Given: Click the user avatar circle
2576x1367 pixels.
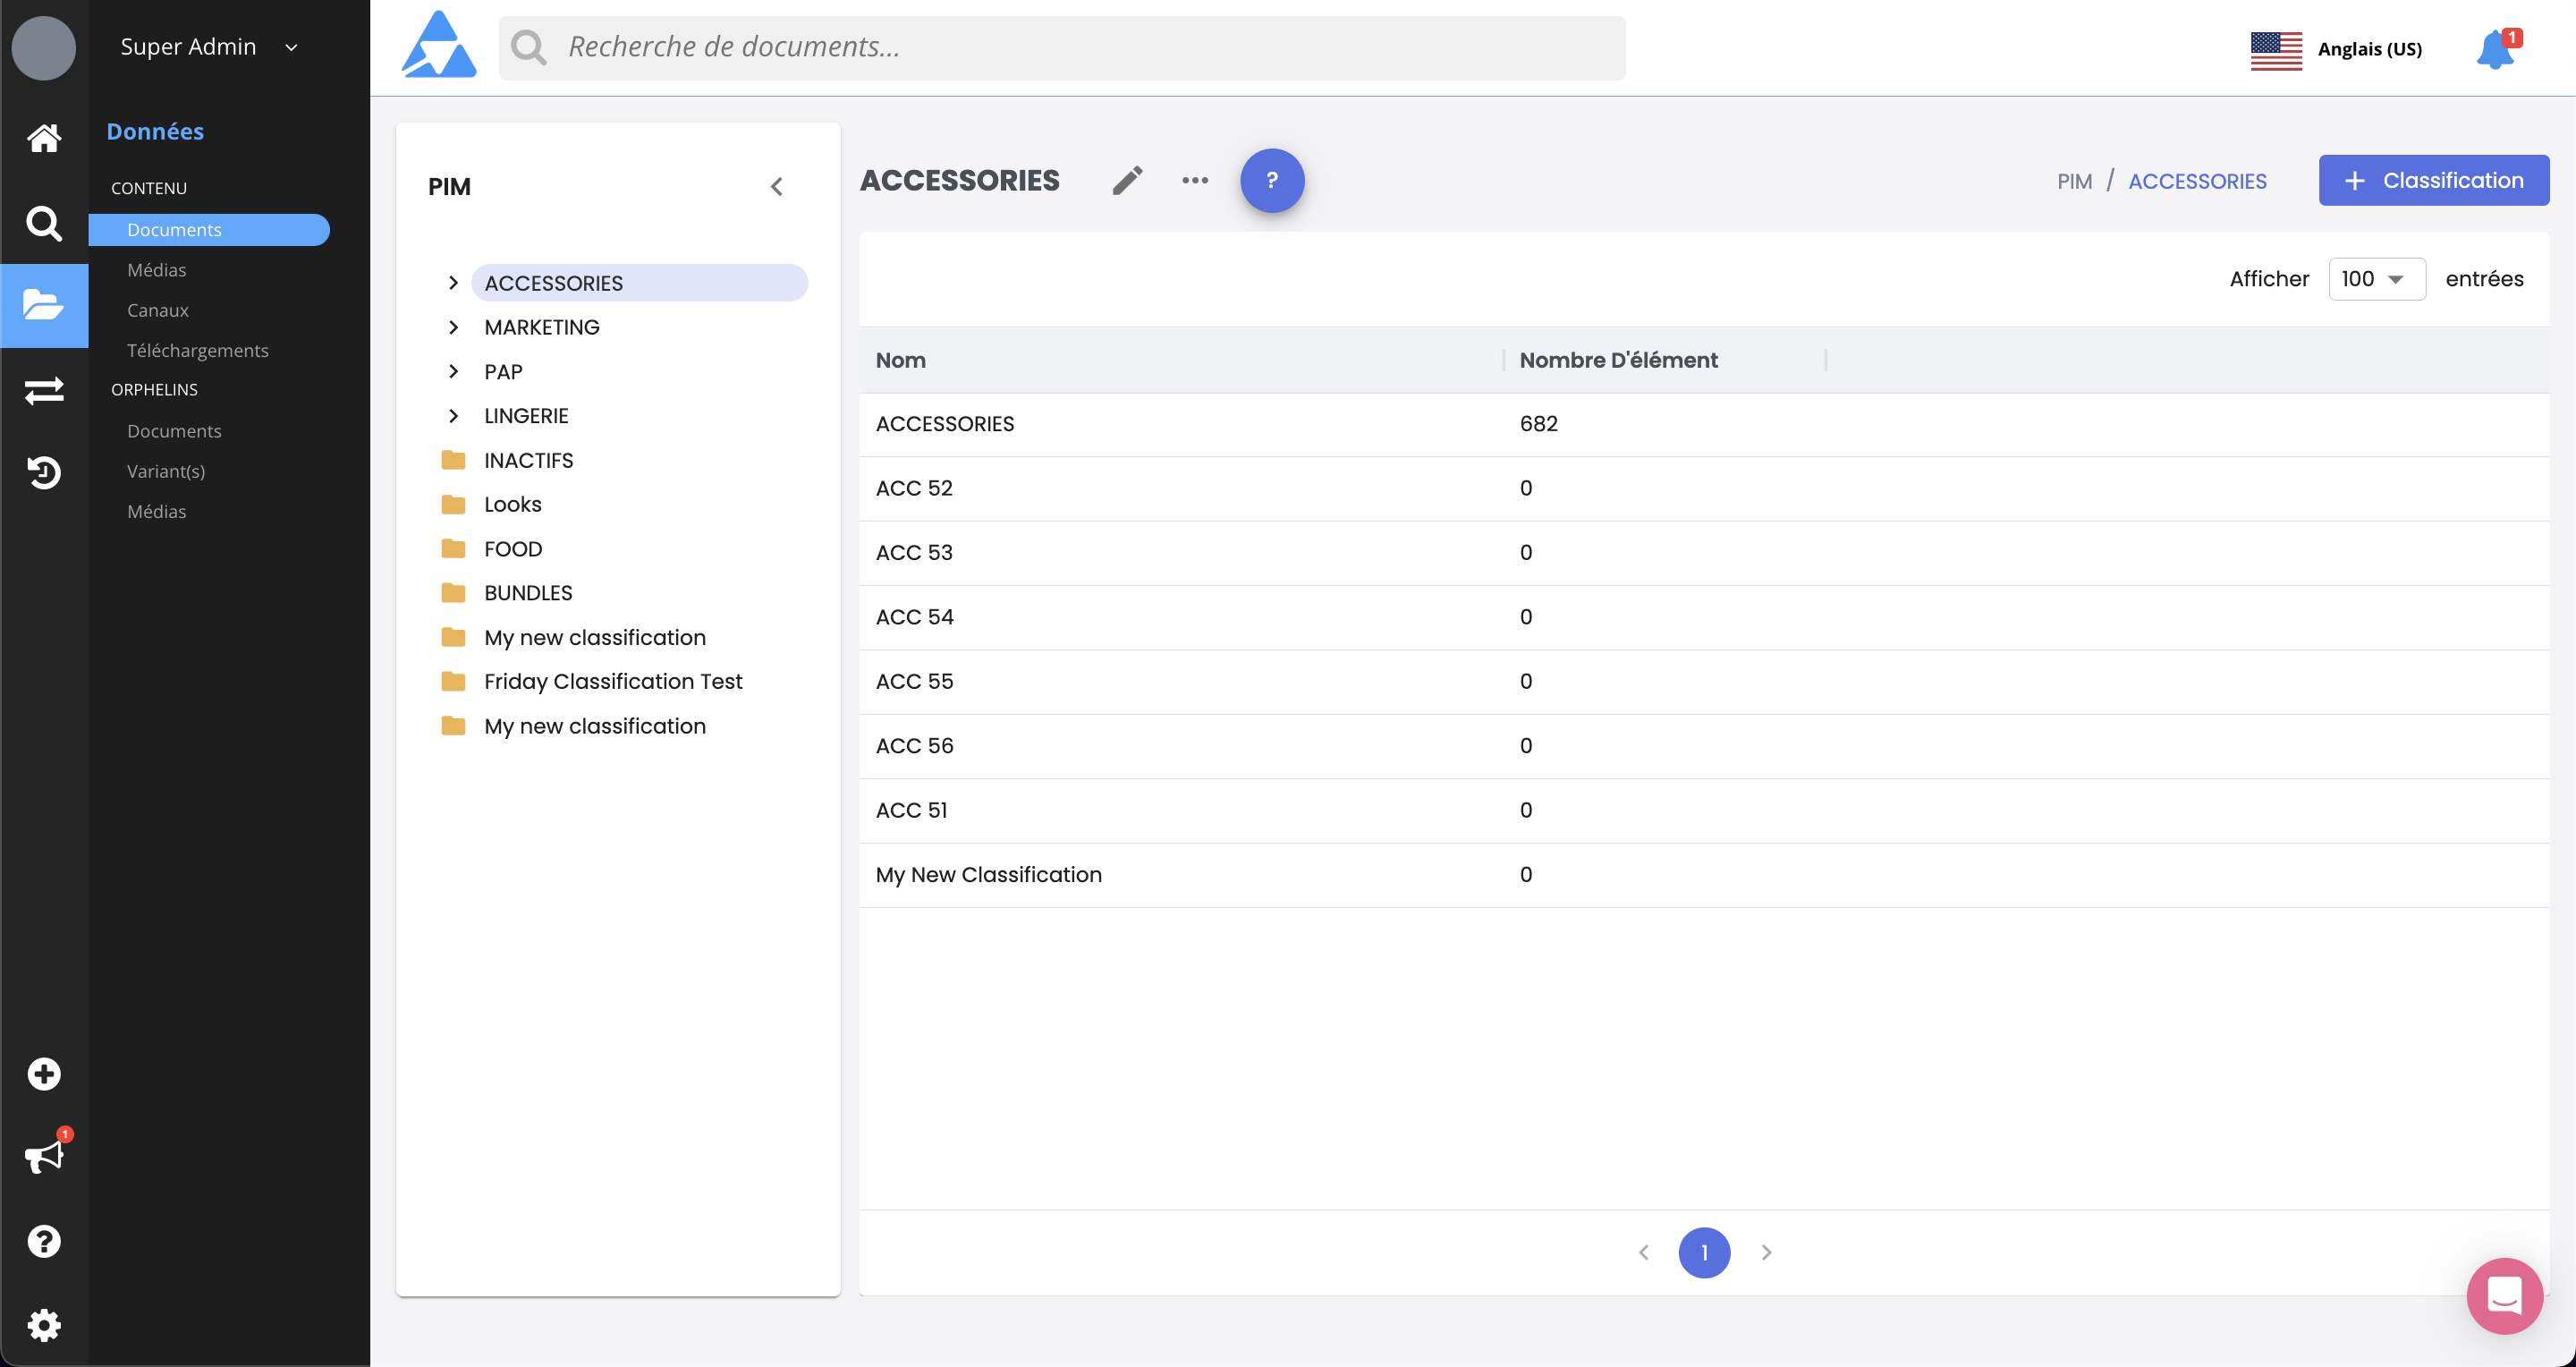Looking at the screenshot, I should 44,48.
